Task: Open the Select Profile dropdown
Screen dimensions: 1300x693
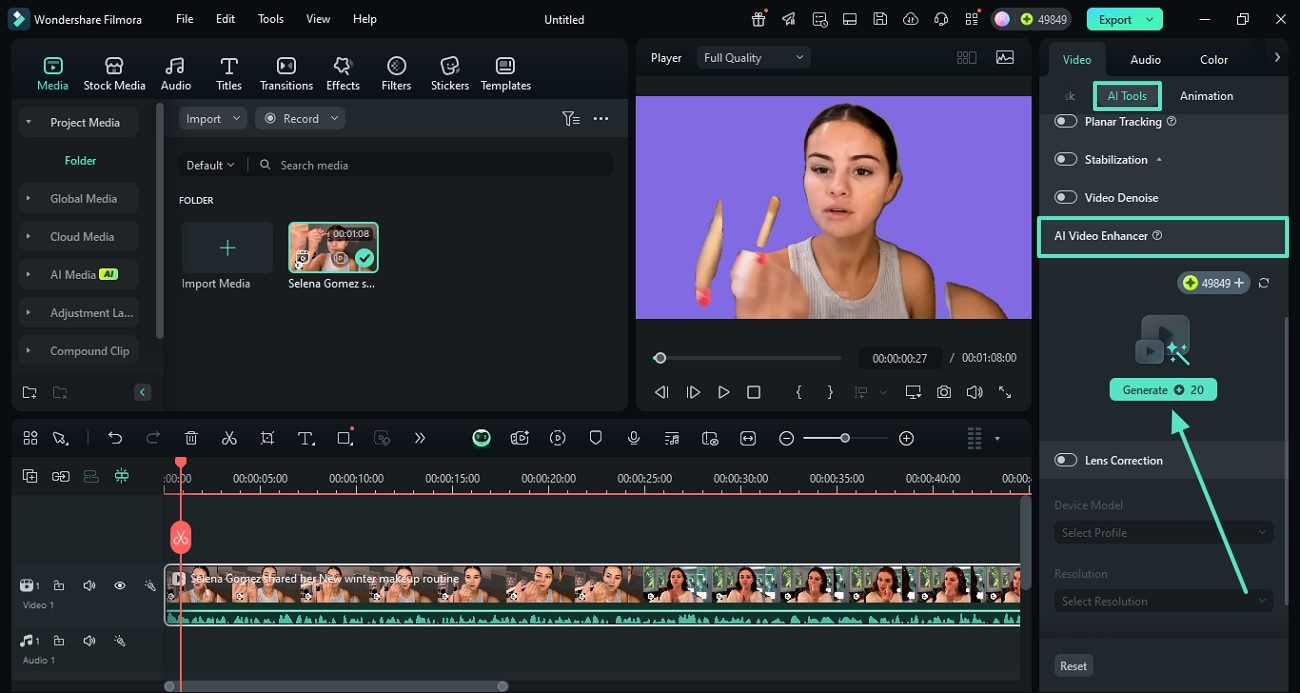Action: point(1163,533)
